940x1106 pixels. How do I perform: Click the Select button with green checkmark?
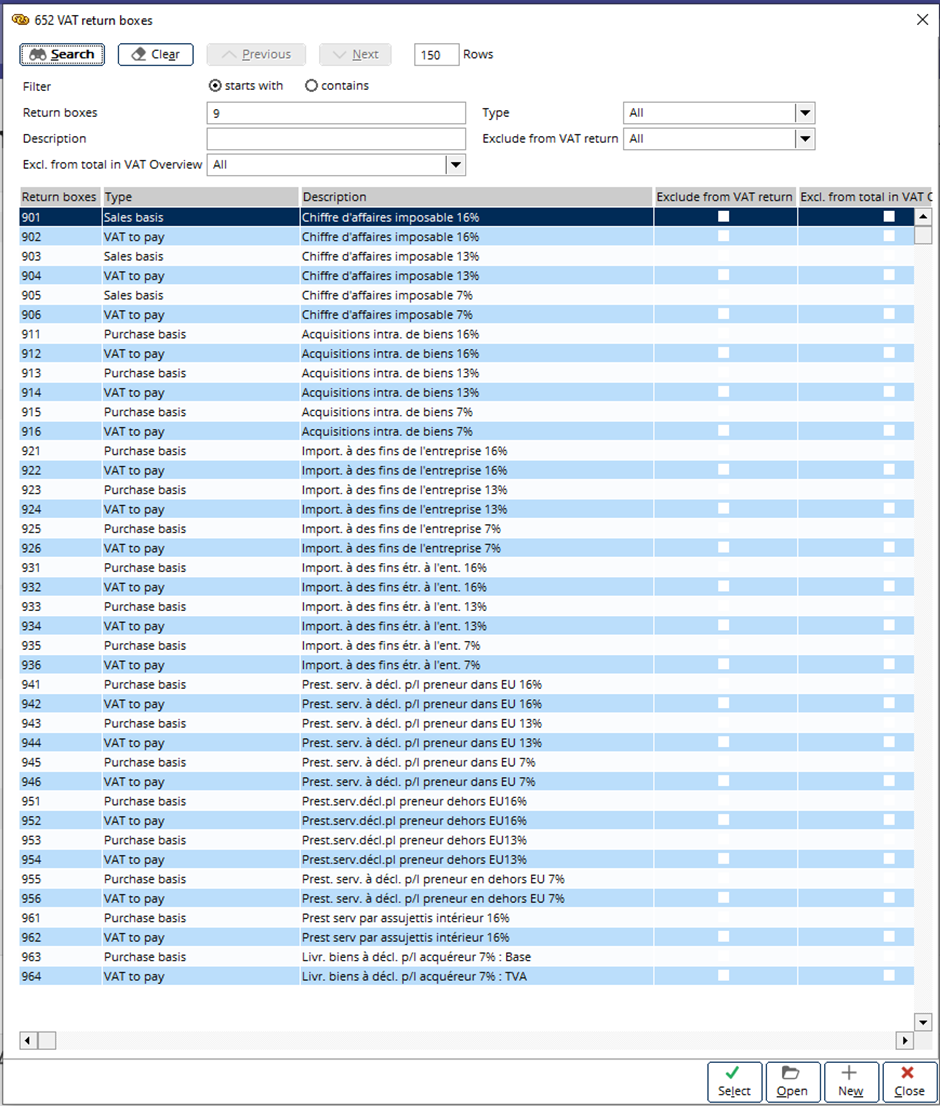(x=734, y=1081)
